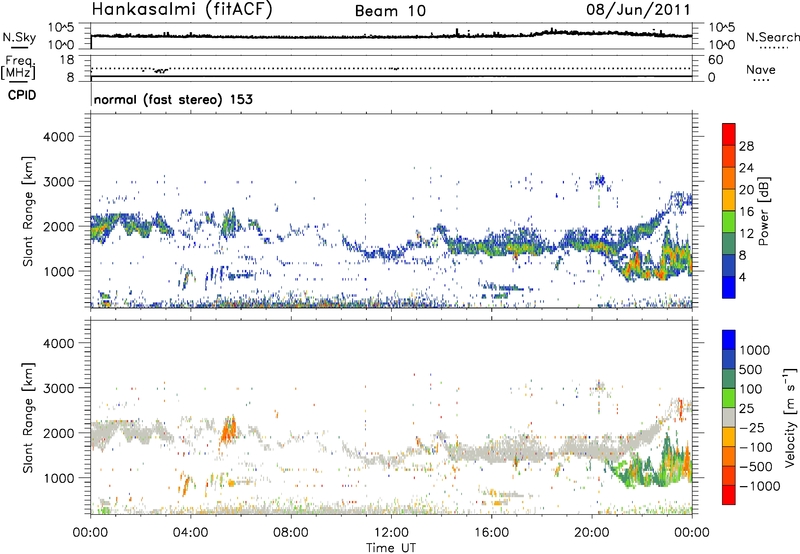This screenshot has width=800, height=554.
Task: Pick the light green 25–100 velocity segment
Action: (x=729, y=398)
